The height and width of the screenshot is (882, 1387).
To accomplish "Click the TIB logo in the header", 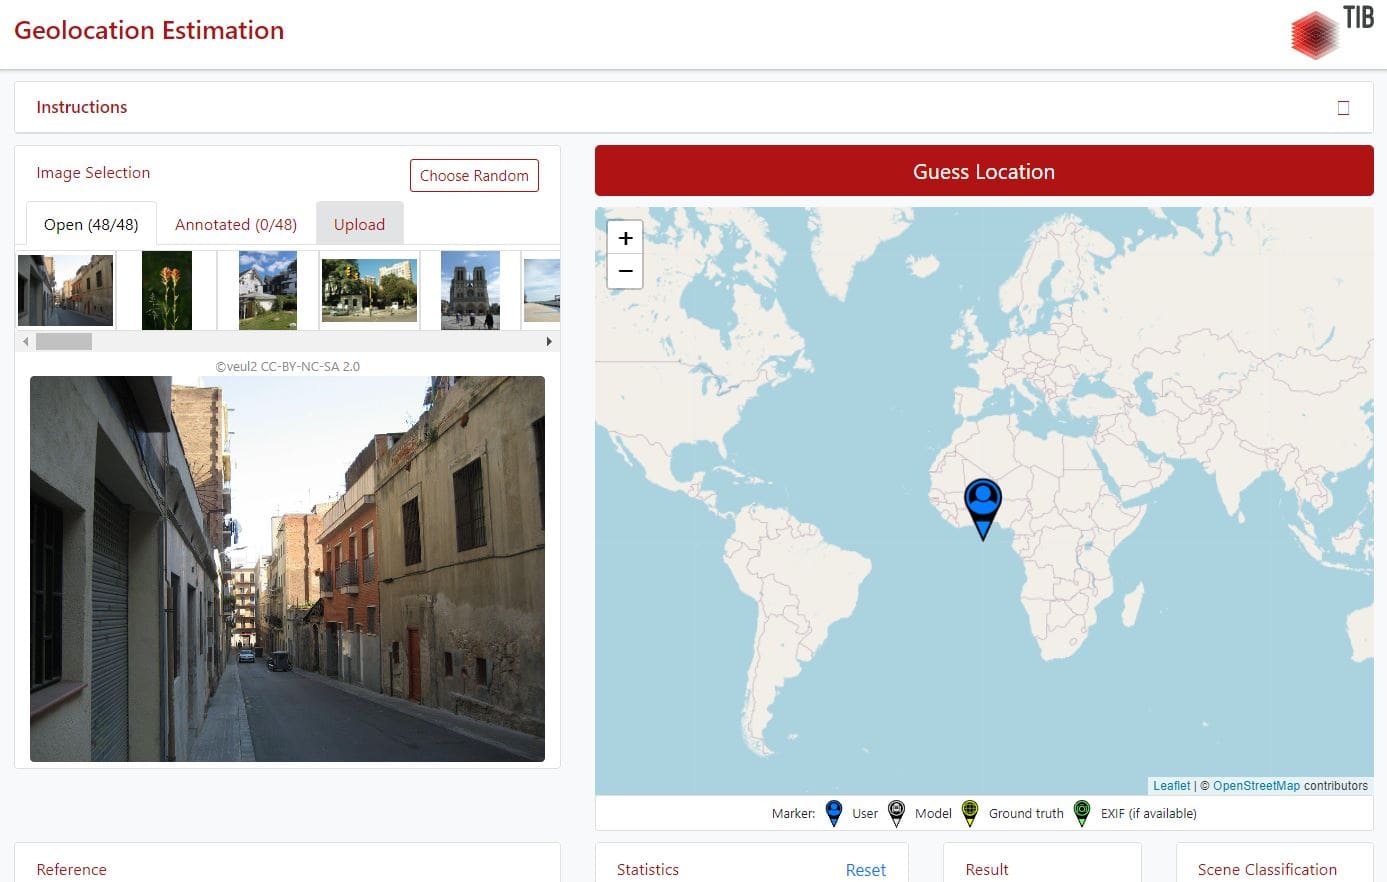I will tap(1332, 31).
